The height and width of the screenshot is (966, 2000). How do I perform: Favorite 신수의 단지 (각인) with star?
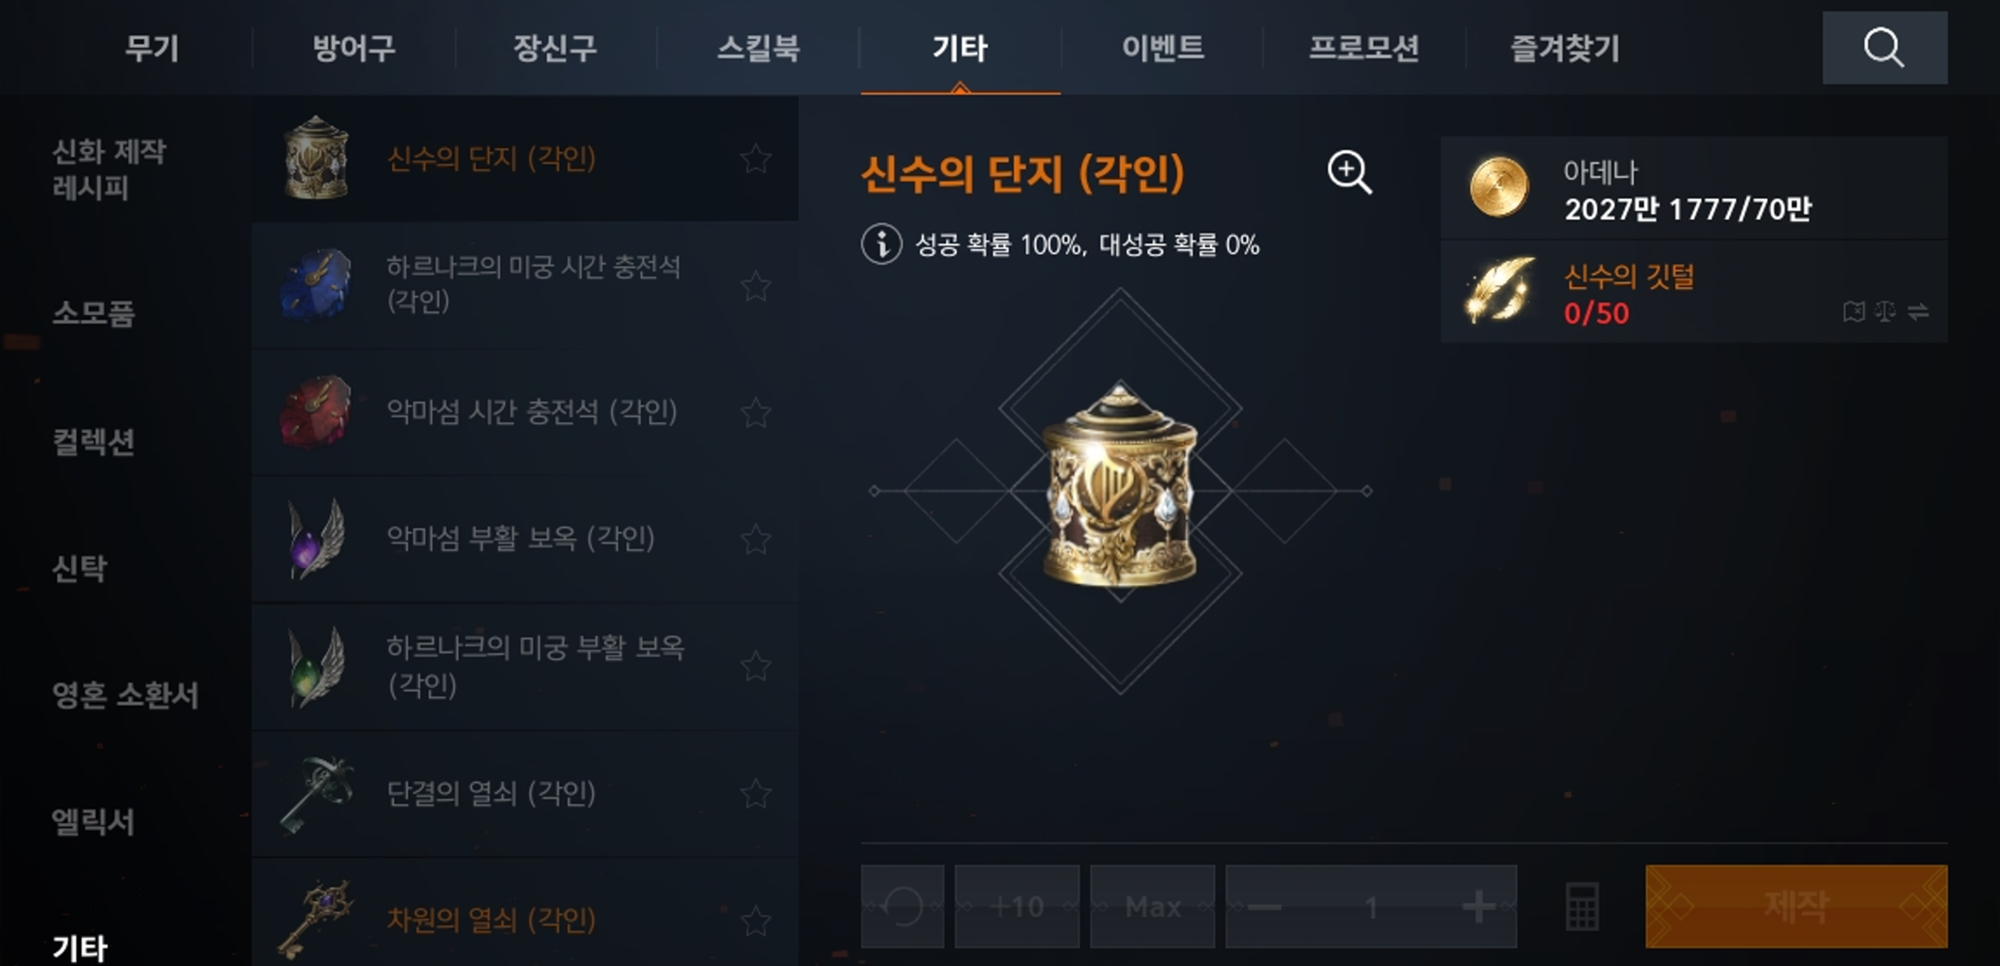point(755,158)
